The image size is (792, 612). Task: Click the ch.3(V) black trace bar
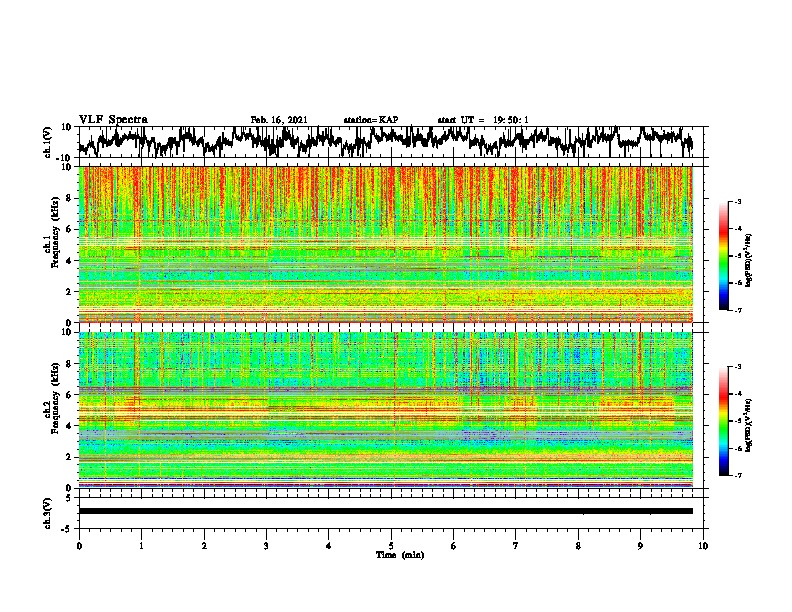coord(385,511)
